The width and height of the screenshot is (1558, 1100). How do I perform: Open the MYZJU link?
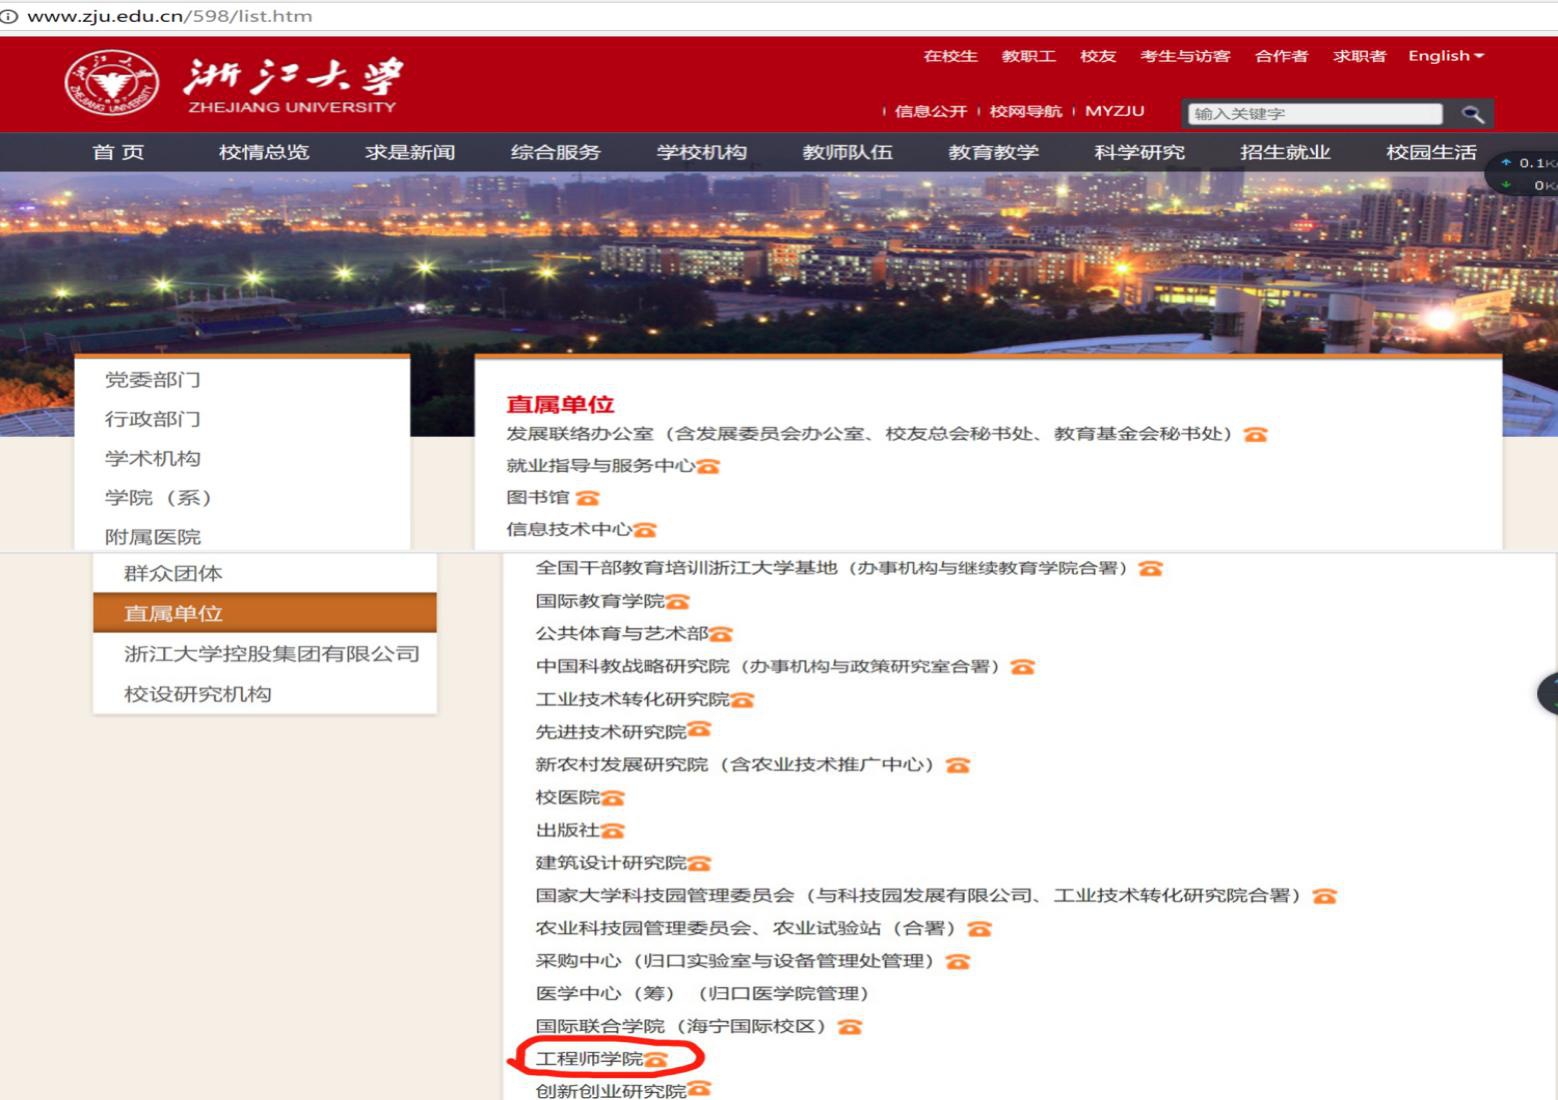[1115, 111]
